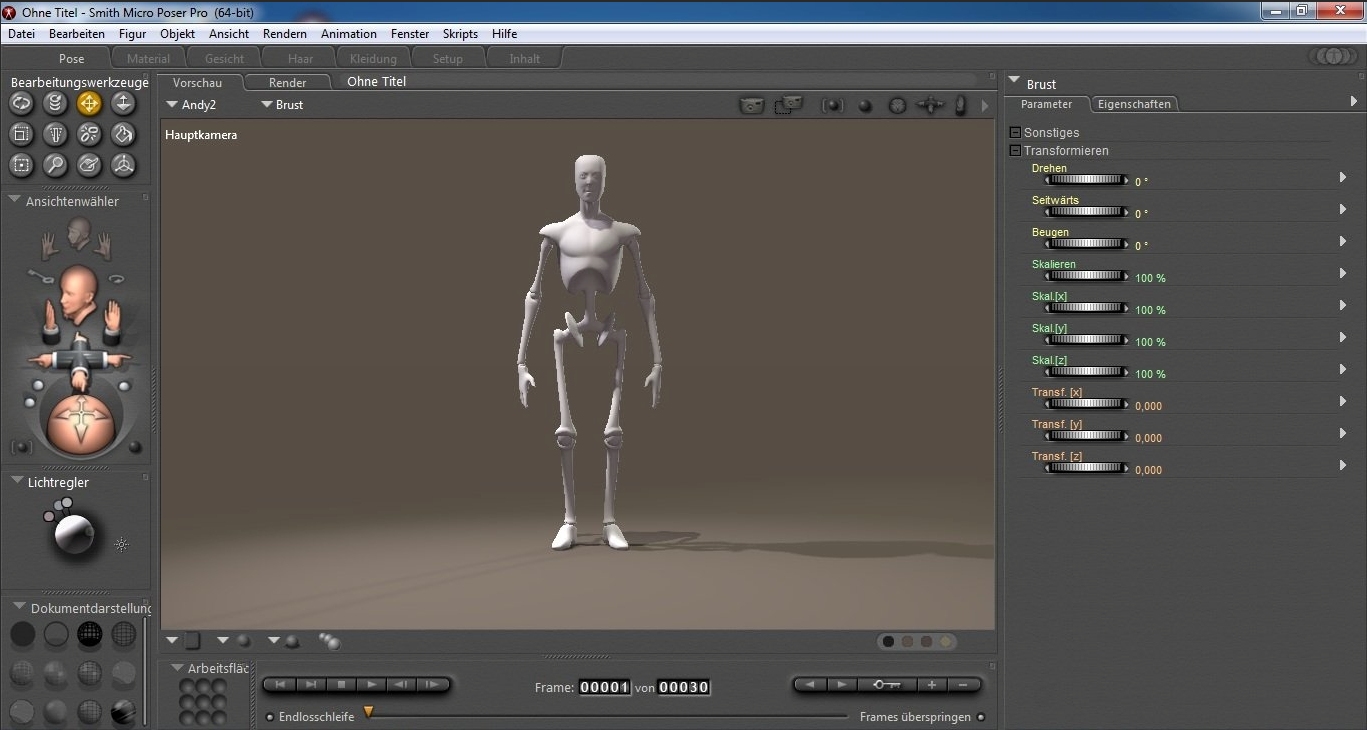This screenshot has height=730, width=1367.
Task: Click the add light sun icon
Action: coord(121,544)
